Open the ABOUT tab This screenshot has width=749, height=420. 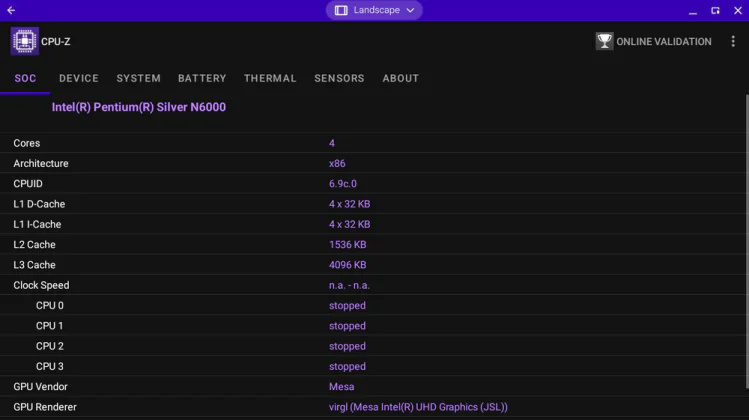(400, 78)
